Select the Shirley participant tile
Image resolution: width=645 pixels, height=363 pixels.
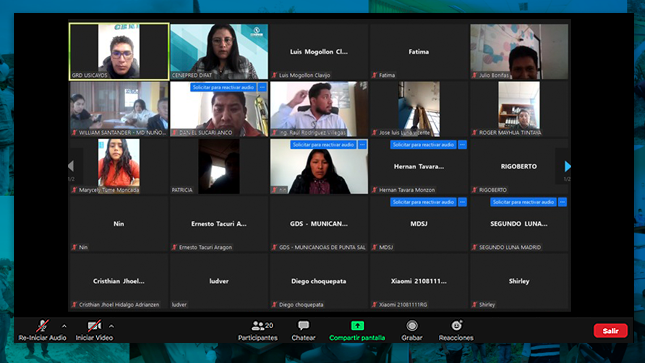(x=519, y=281)
